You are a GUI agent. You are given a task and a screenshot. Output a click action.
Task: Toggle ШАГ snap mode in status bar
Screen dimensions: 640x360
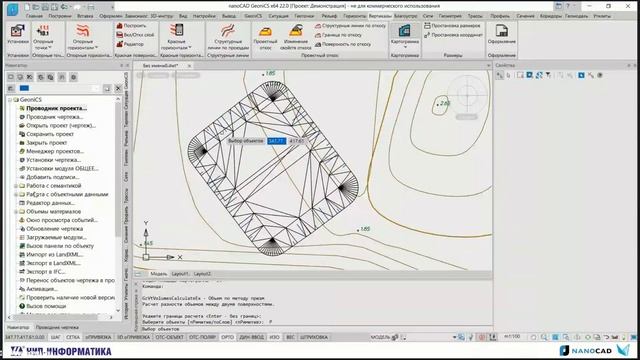pyautogui.click(x=55, y=337)
